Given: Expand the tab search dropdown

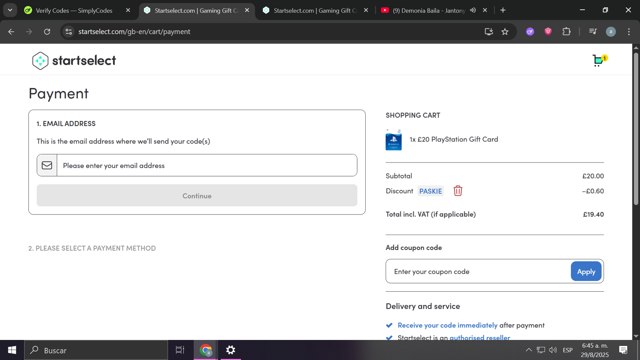Looking at the screenshot, I should [10, 10].
